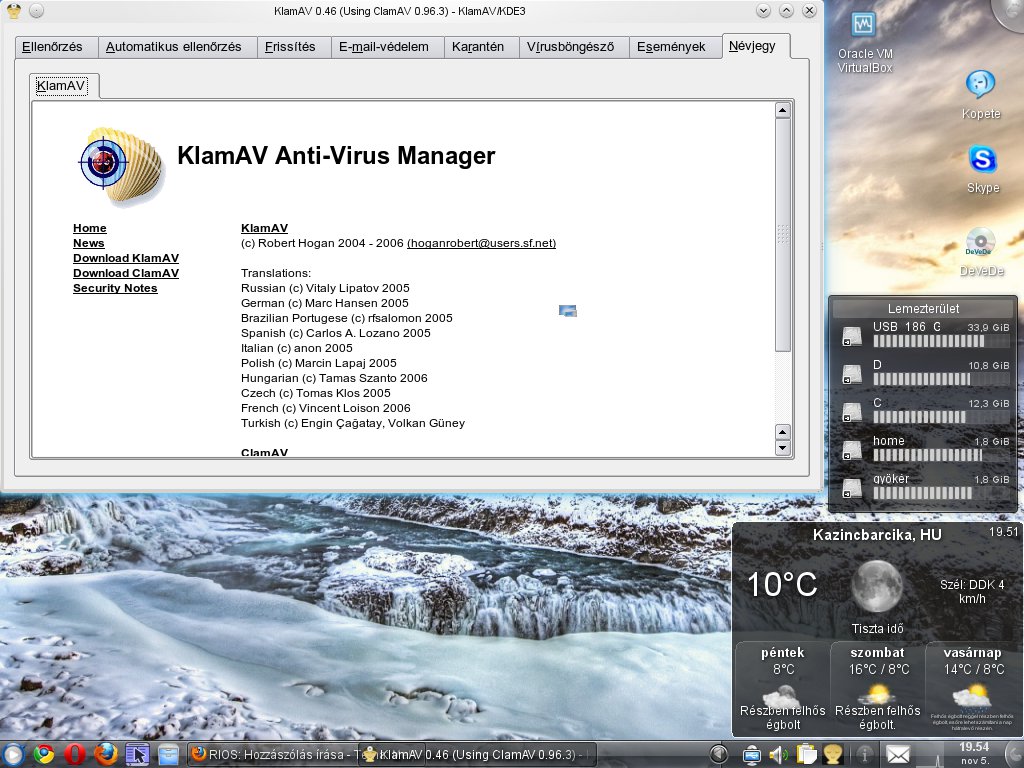Open the clipboard (Klipper) tray icon
The width and height of the screenshot is (1024, 768).
807,754
